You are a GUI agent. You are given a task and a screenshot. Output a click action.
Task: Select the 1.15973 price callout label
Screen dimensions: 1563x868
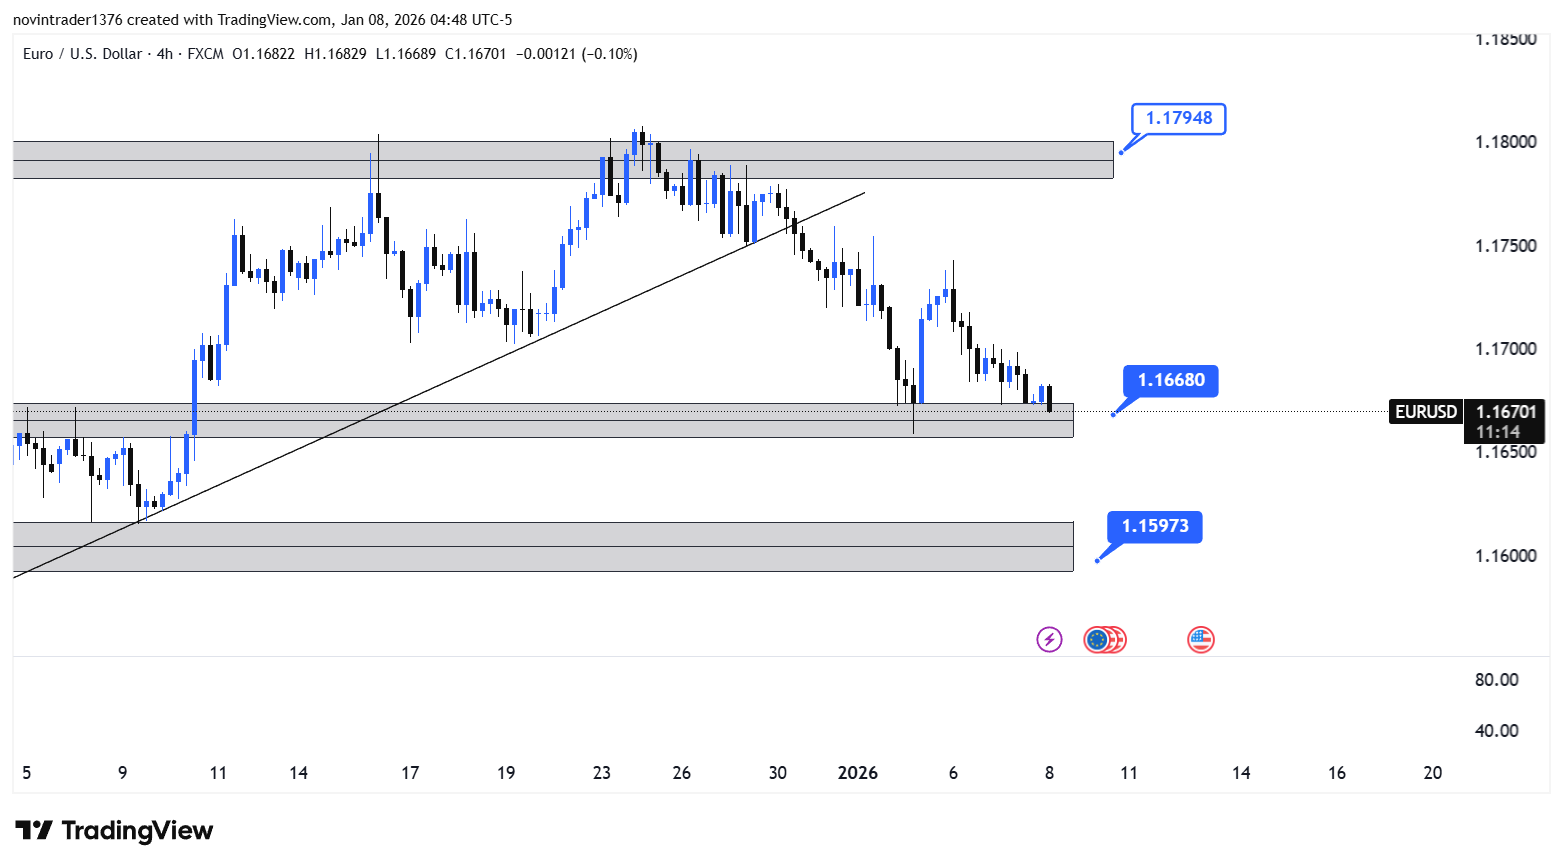pos(1155,527)
